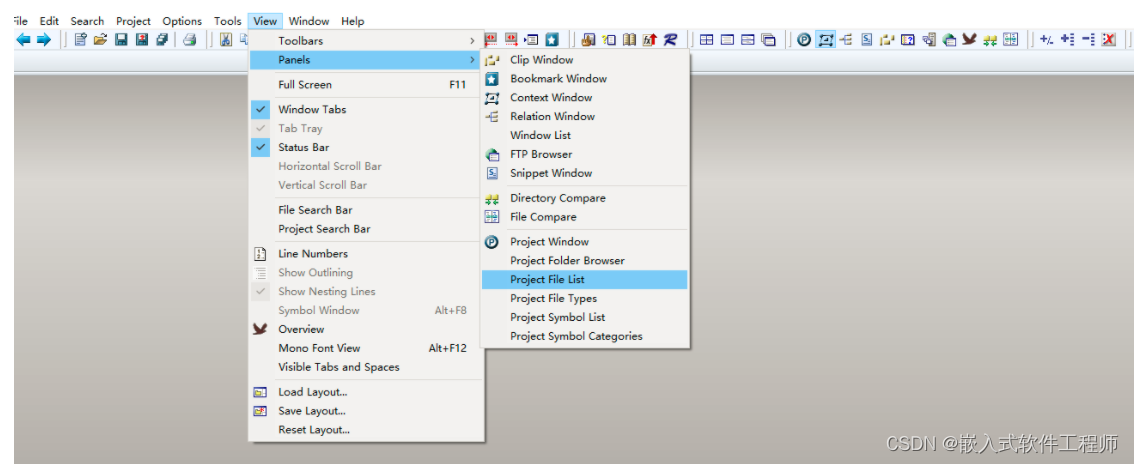The image size is (1134, 464).
Task: Toggle the Overview item in View menu
Action: pos(301,329)
